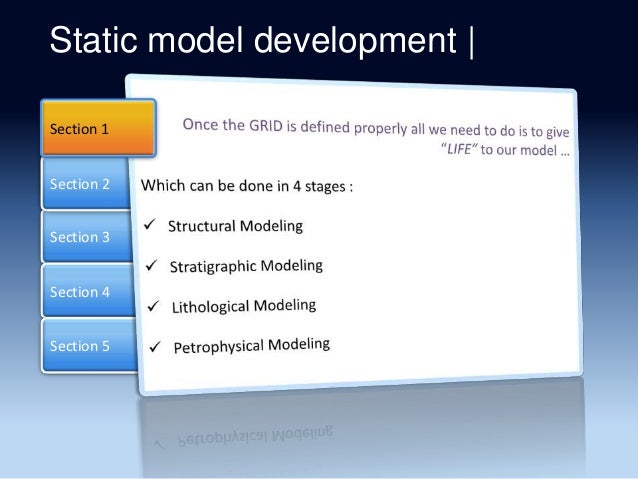The image size is (638, 479).
Task: Switch to the Section 2 tab
Action: coord(86,184)
